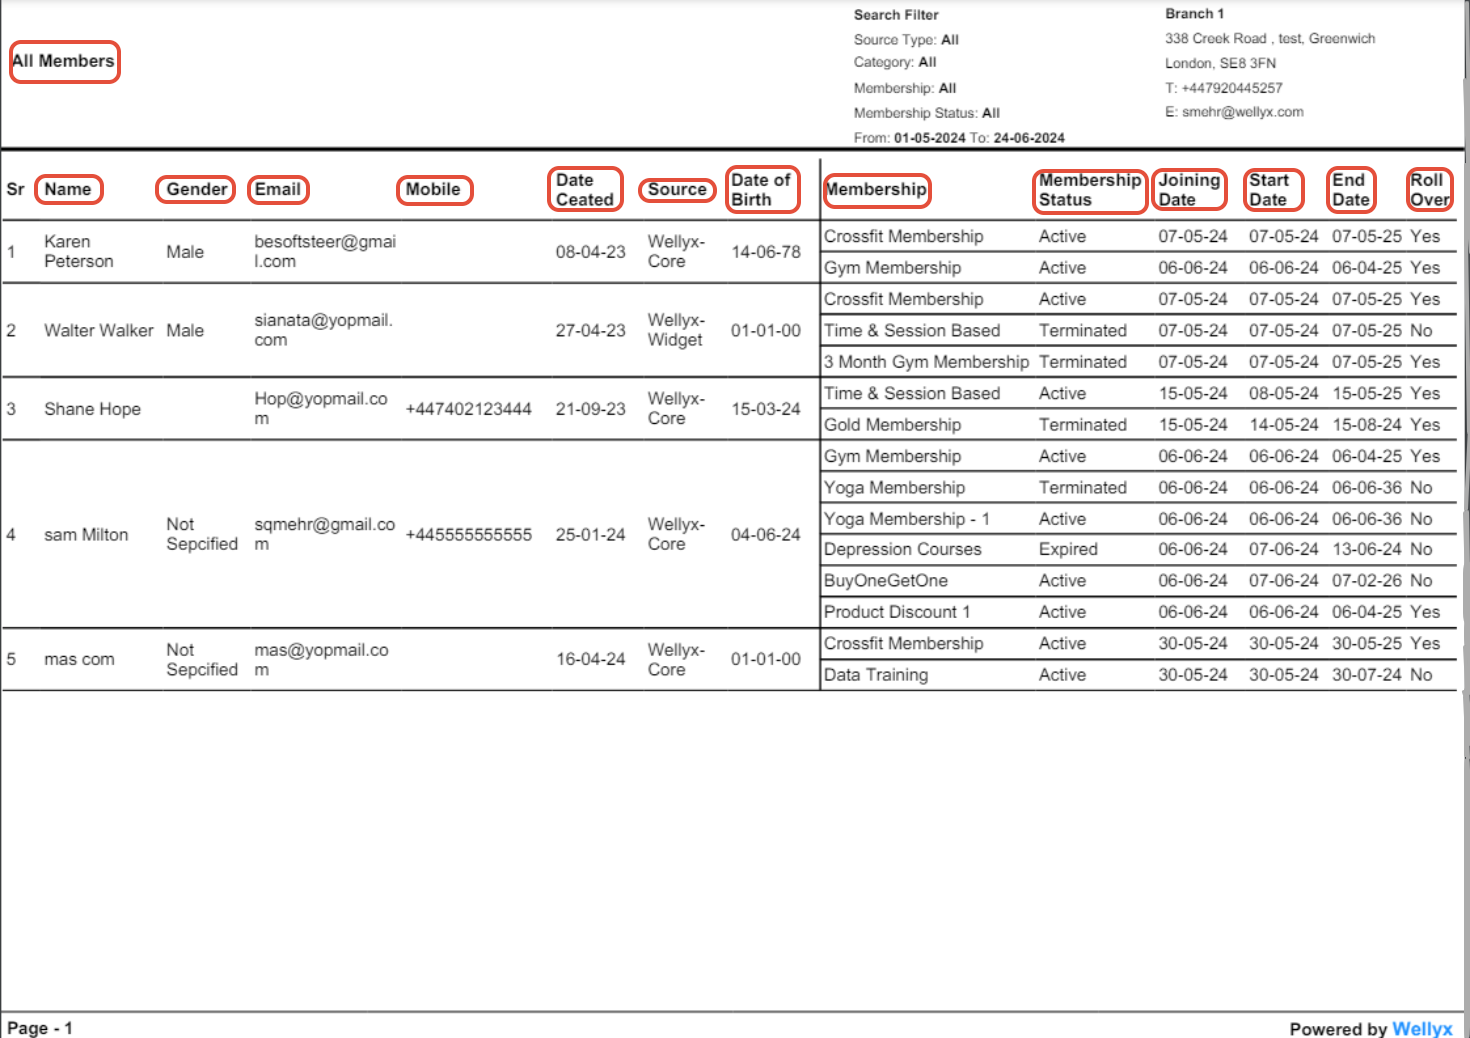
Task: Select the email besoftsteer@gmail.com
Action: coord(325,252)
